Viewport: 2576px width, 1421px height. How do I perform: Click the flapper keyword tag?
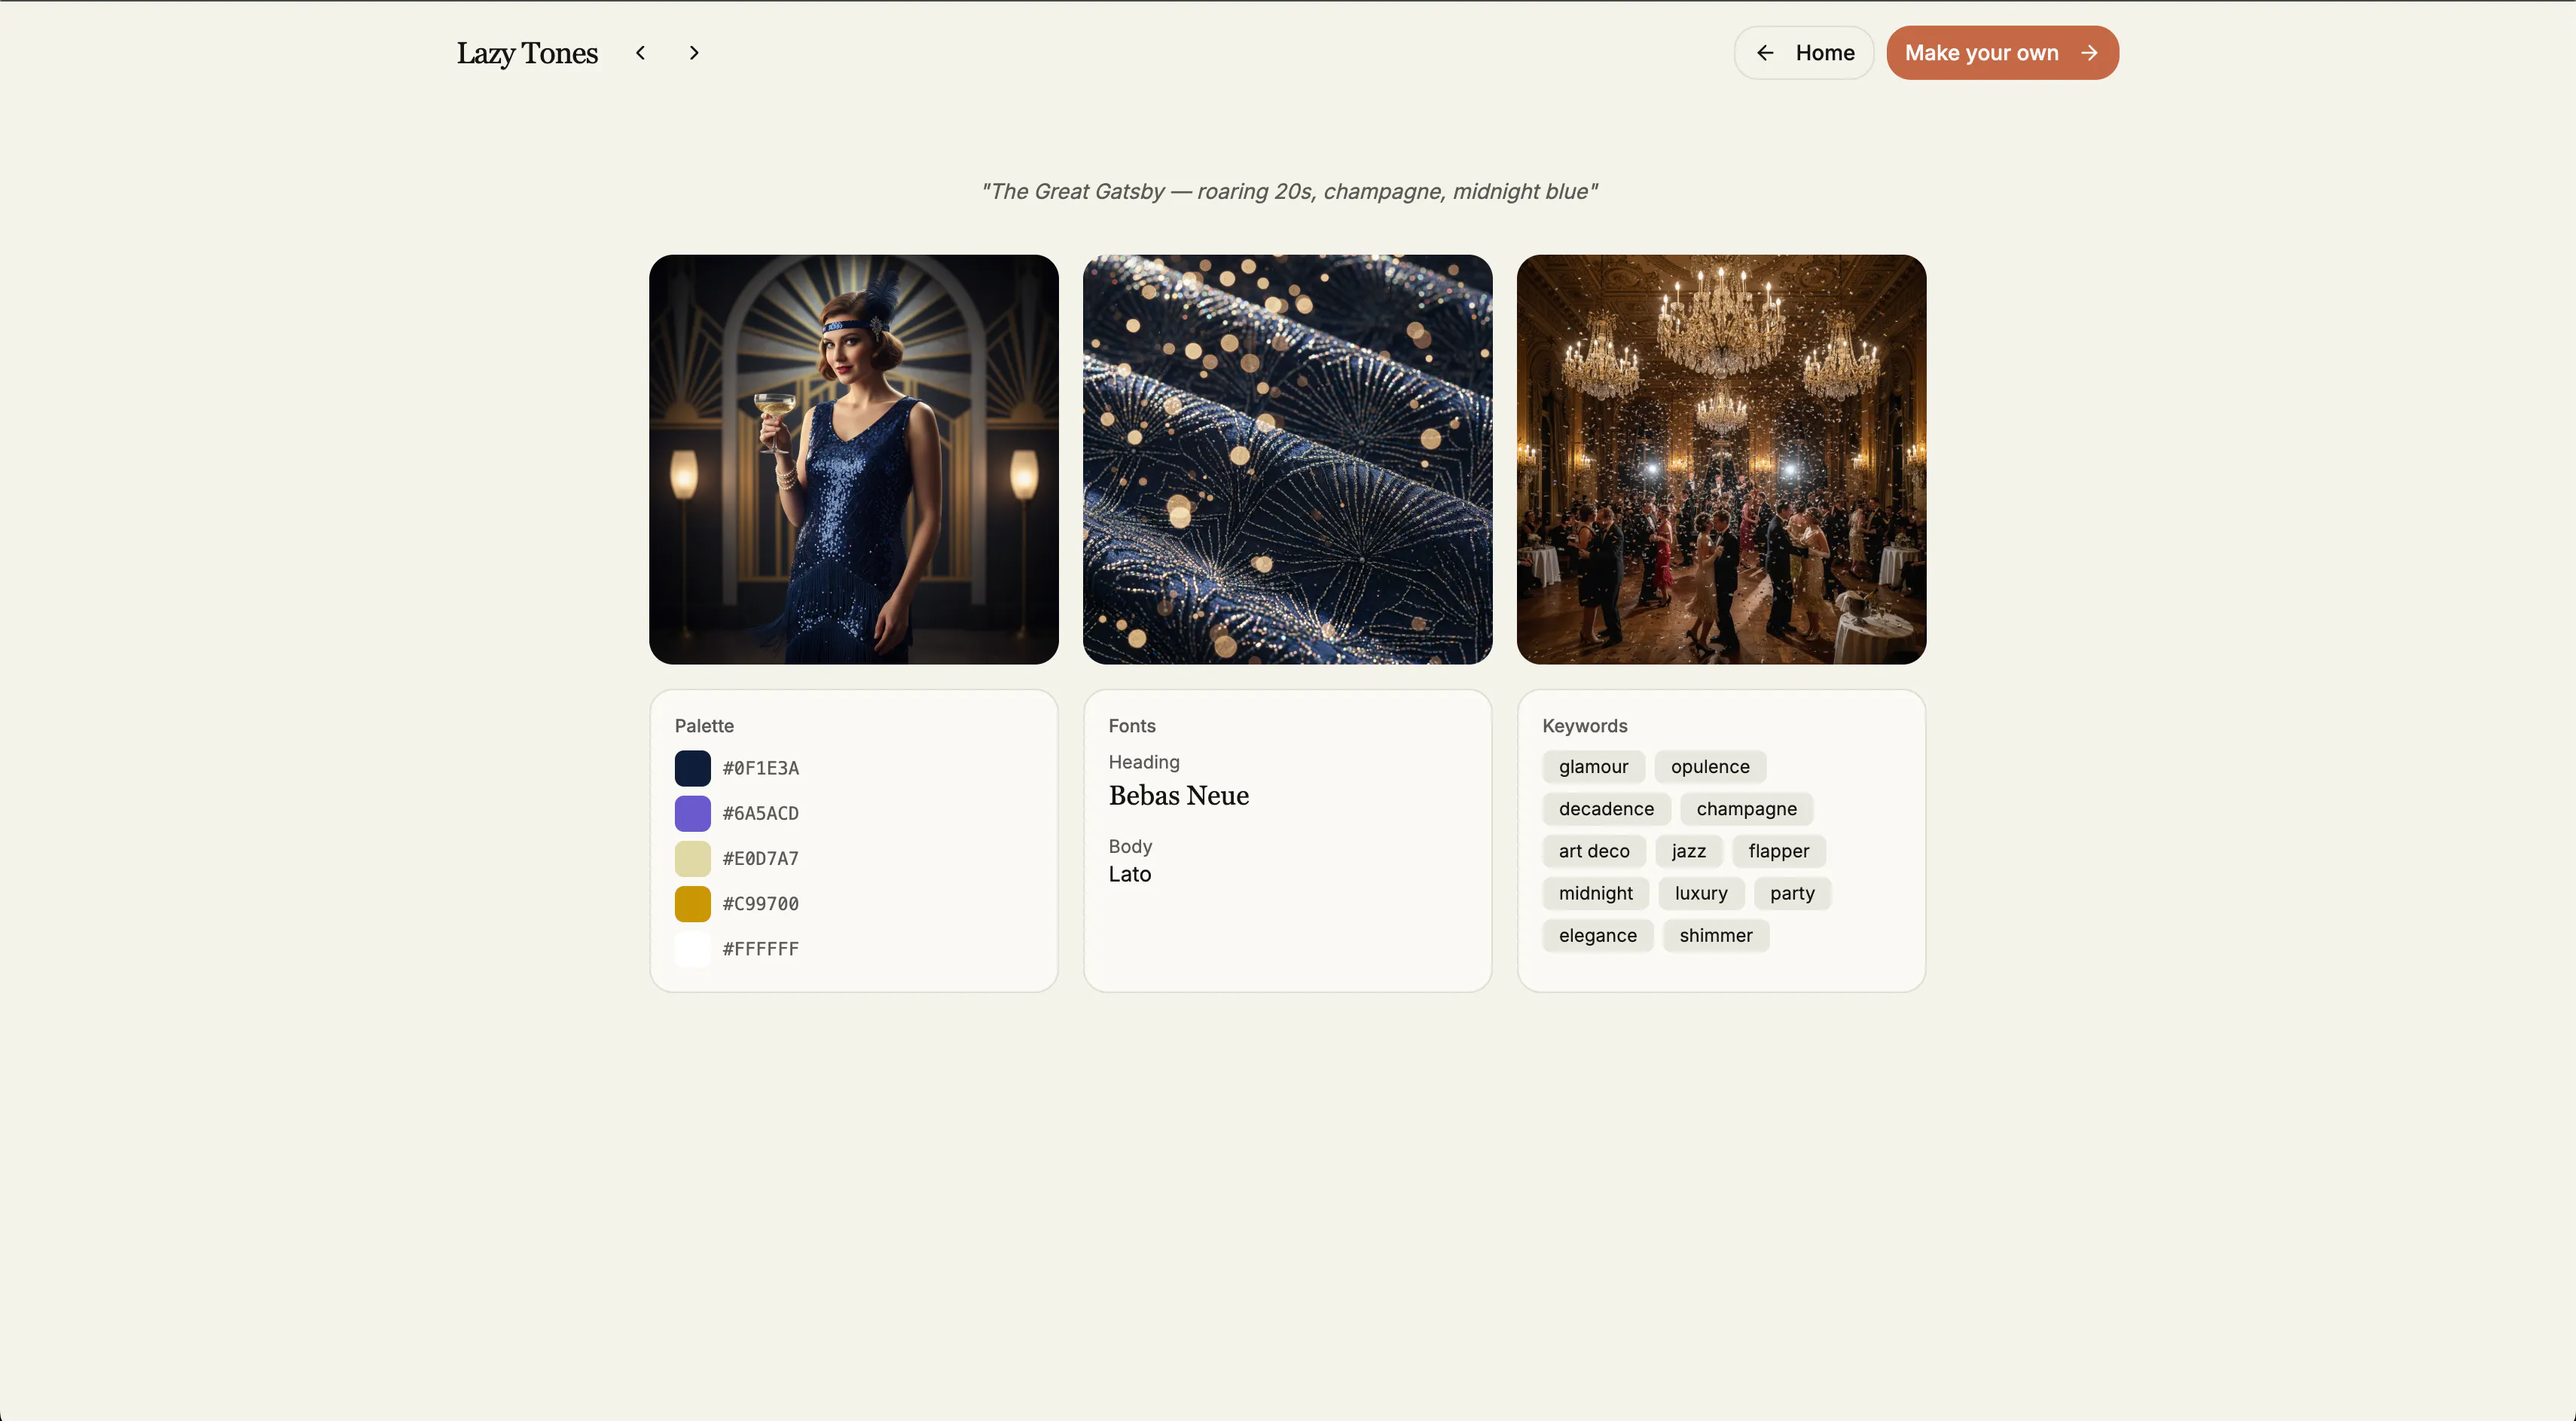tap(1778, 852)
